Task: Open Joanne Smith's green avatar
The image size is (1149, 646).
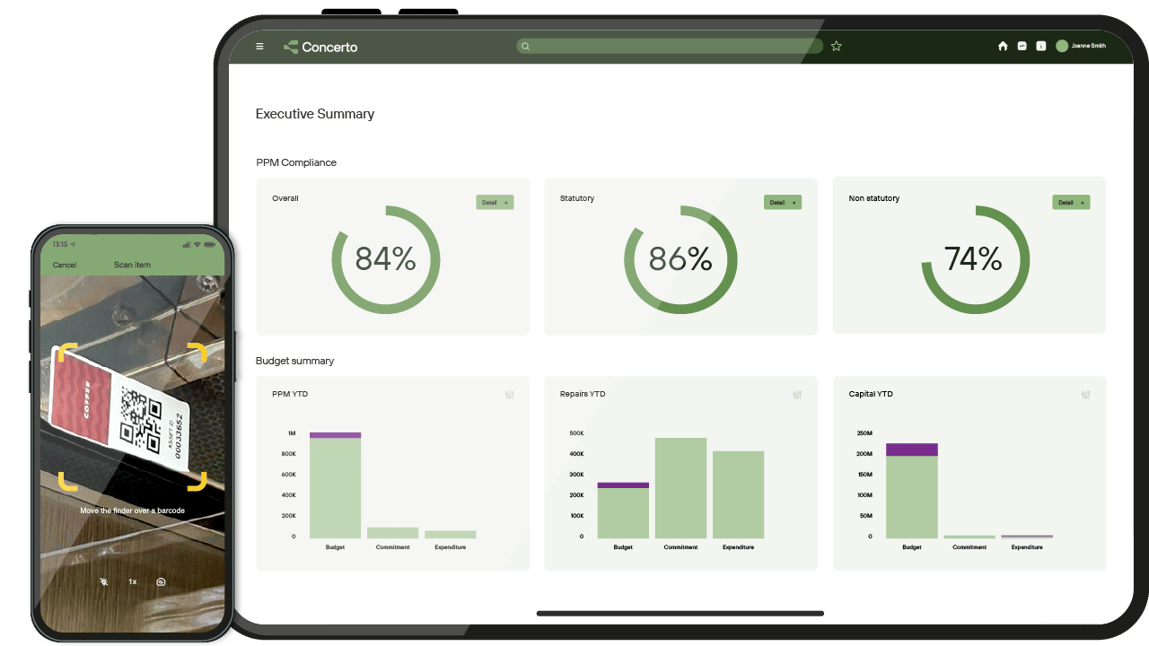Action: pyautogui.click(x=1062, y=45)
